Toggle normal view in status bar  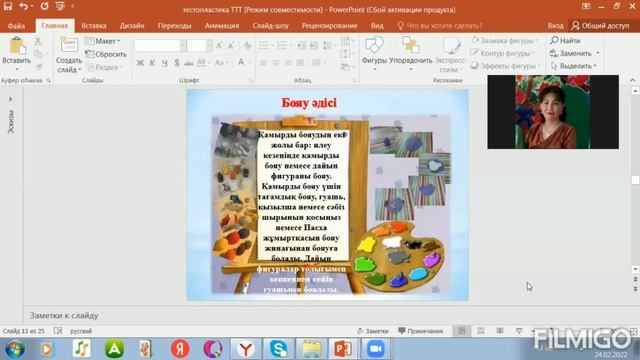coord(462,331)
